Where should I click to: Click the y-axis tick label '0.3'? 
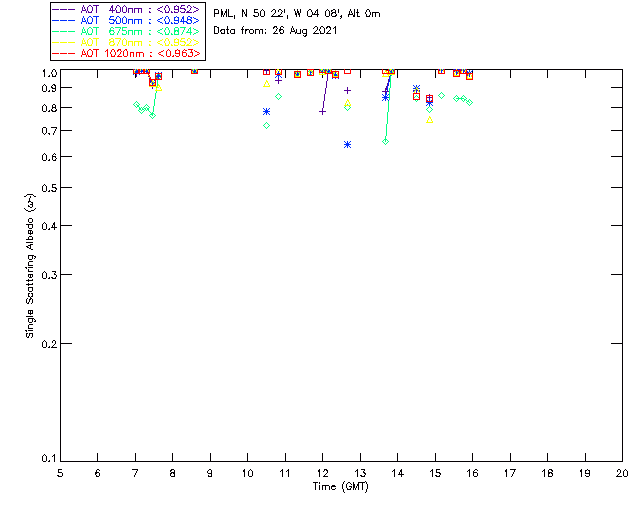49,275
